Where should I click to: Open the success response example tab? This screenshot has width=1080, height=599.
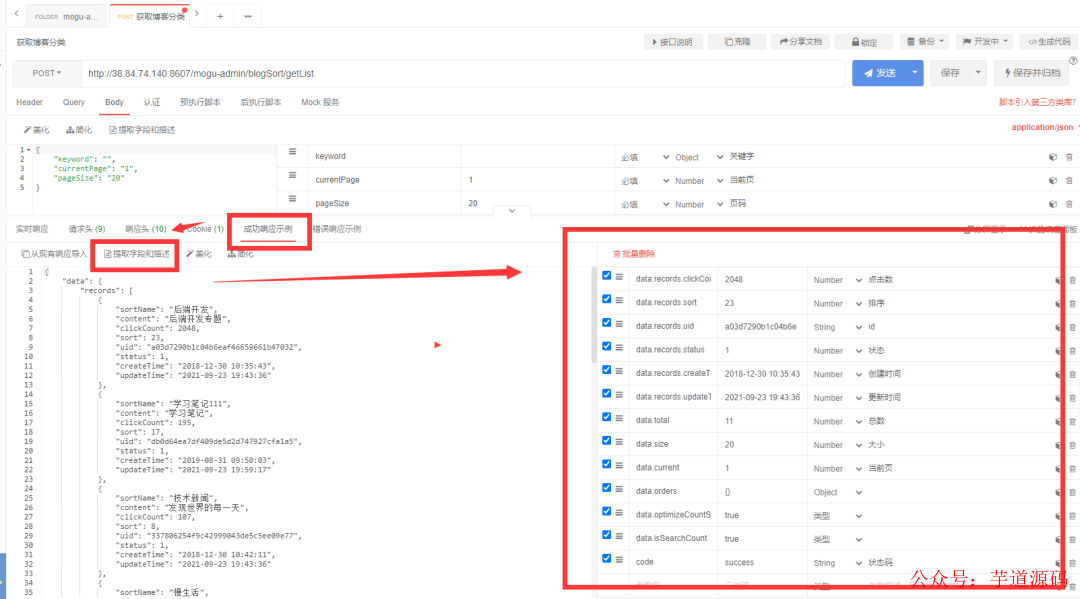268,229
